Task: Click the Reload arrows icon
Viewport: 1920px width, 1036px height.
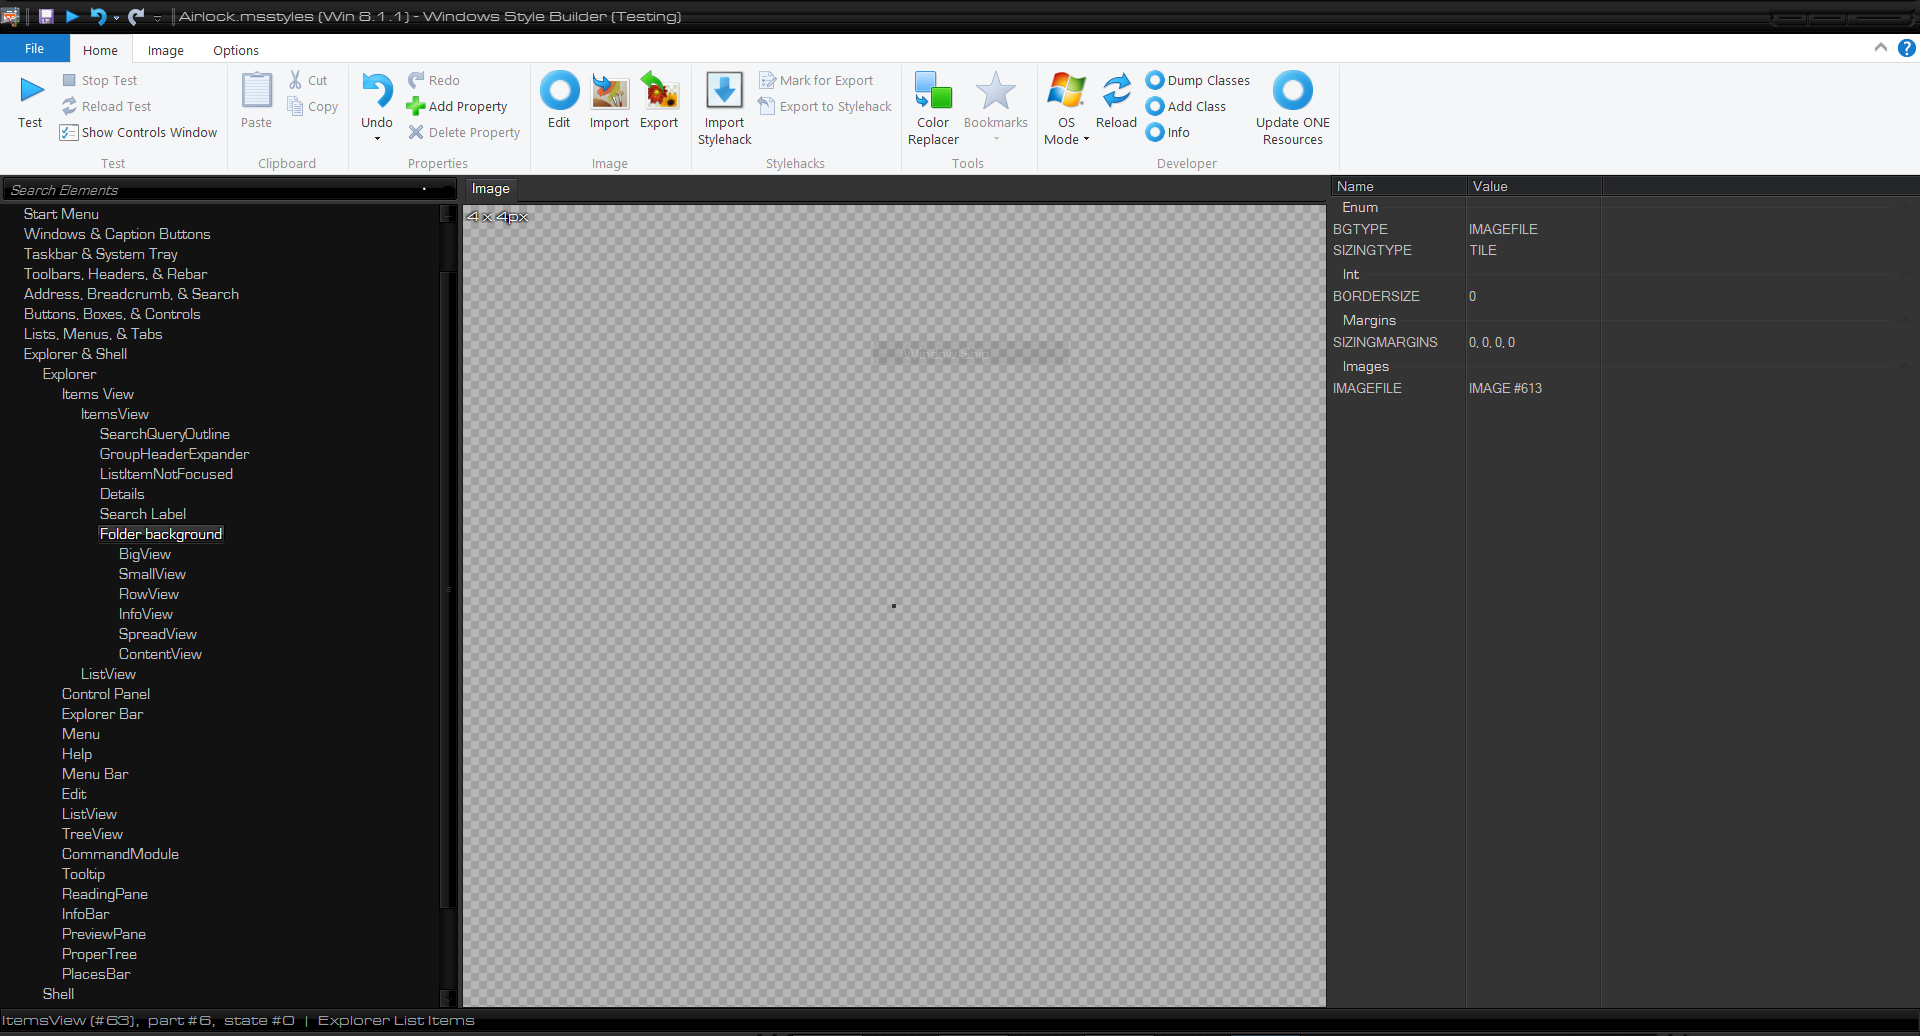Action: tap(1116, 91)
